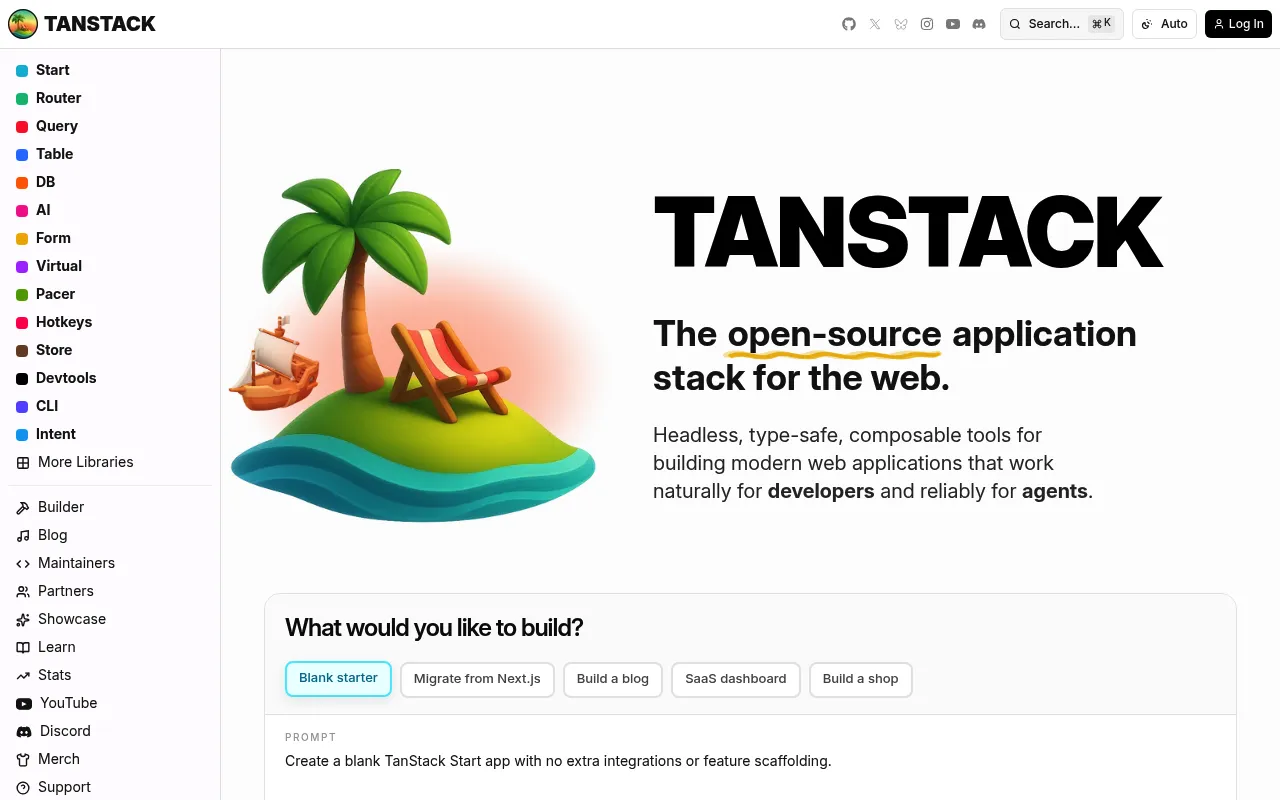Open the Search box

pos(1062,24)
